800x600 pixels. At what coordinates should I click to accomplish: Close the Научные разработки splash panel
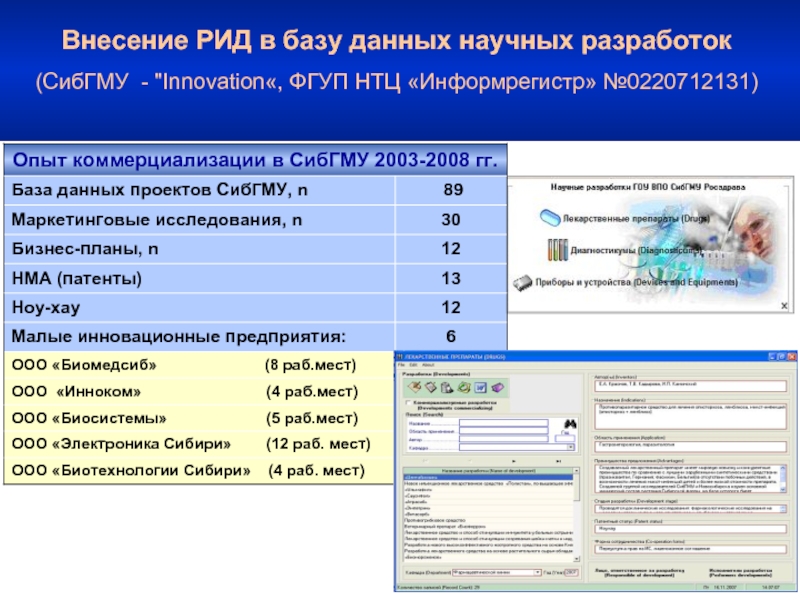pos(784,306)
